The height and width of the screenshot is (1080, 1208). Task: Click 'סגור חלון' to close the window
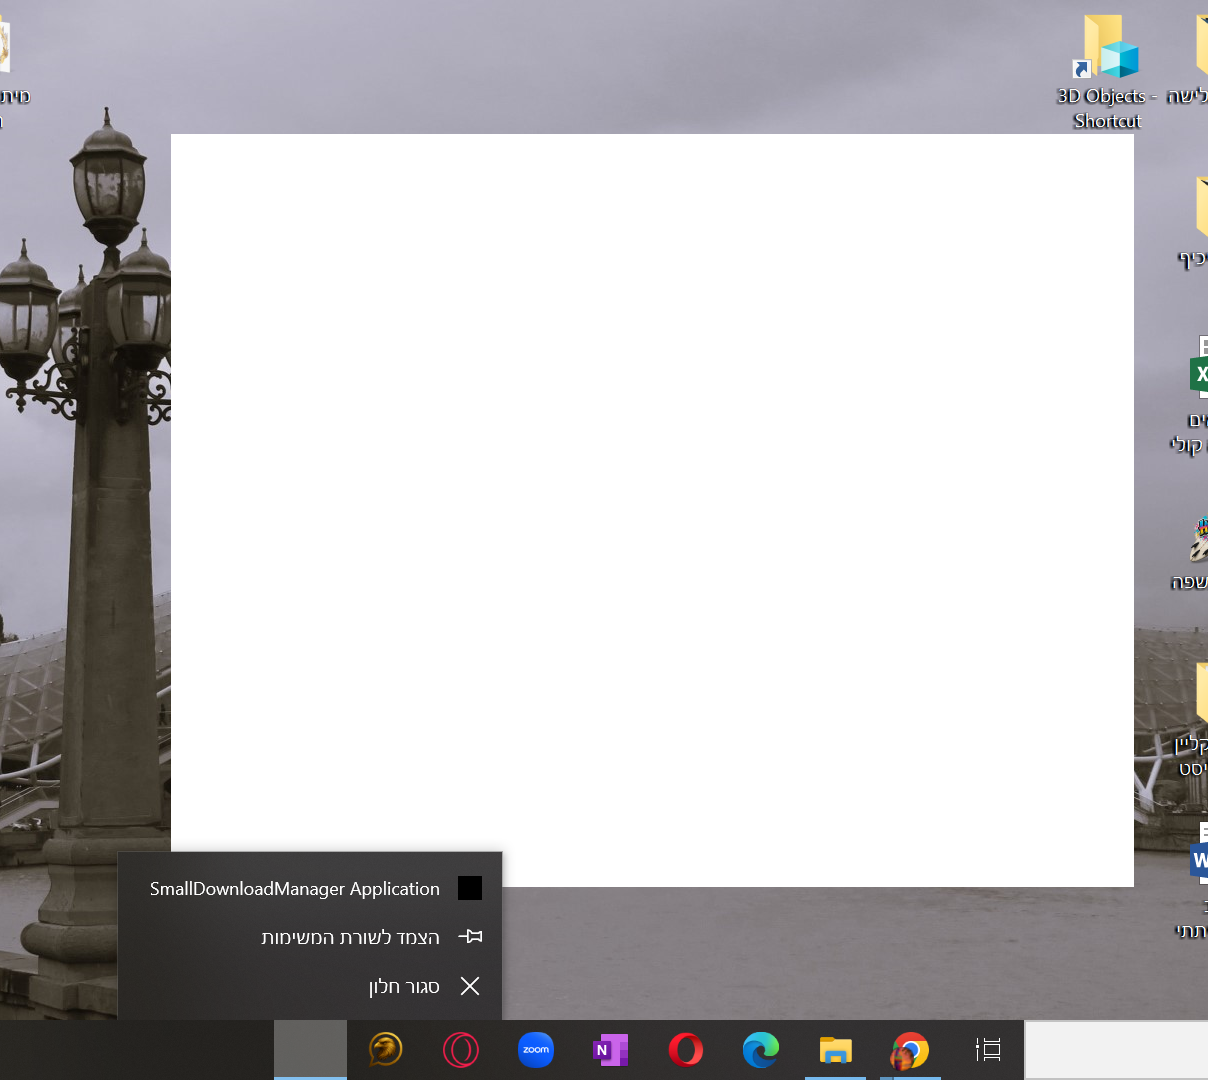404,987
